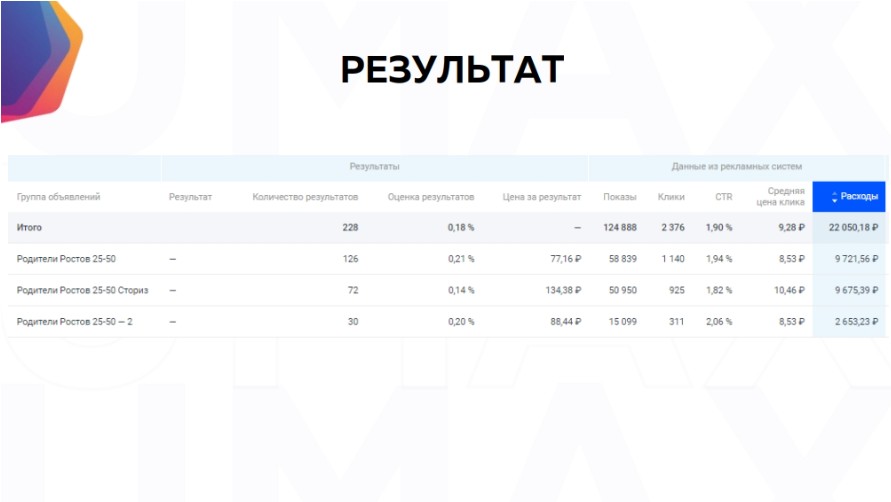Image resolution: width=891 pixels, height=502 pixels.
Task: Click the Оценка результатов column header
Action: click(x=430, y=197)
